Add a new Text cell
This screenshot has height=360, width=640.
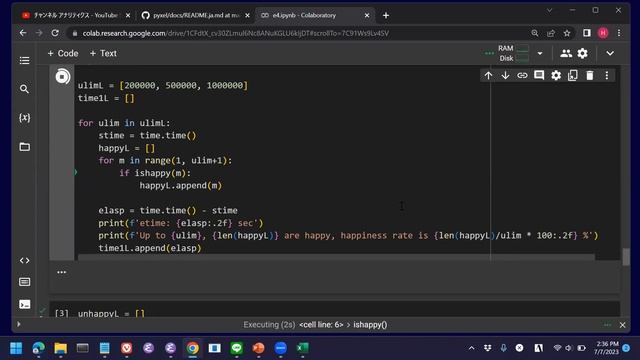pyautogui.click(x=103, y=53)
